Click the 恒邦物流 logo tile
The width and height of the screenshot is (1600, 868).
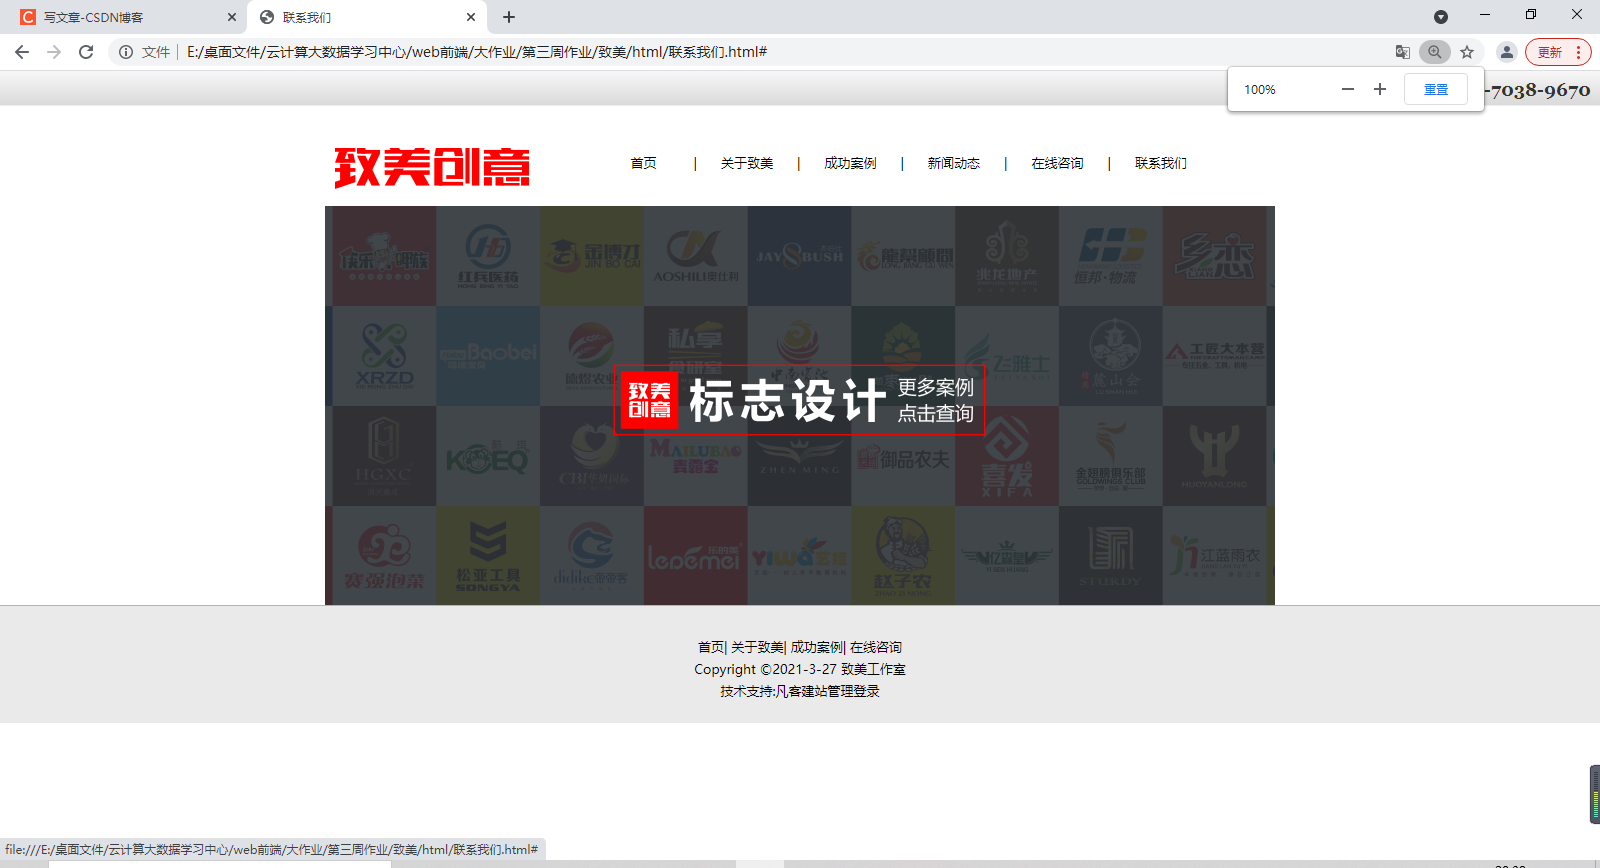1111,256
